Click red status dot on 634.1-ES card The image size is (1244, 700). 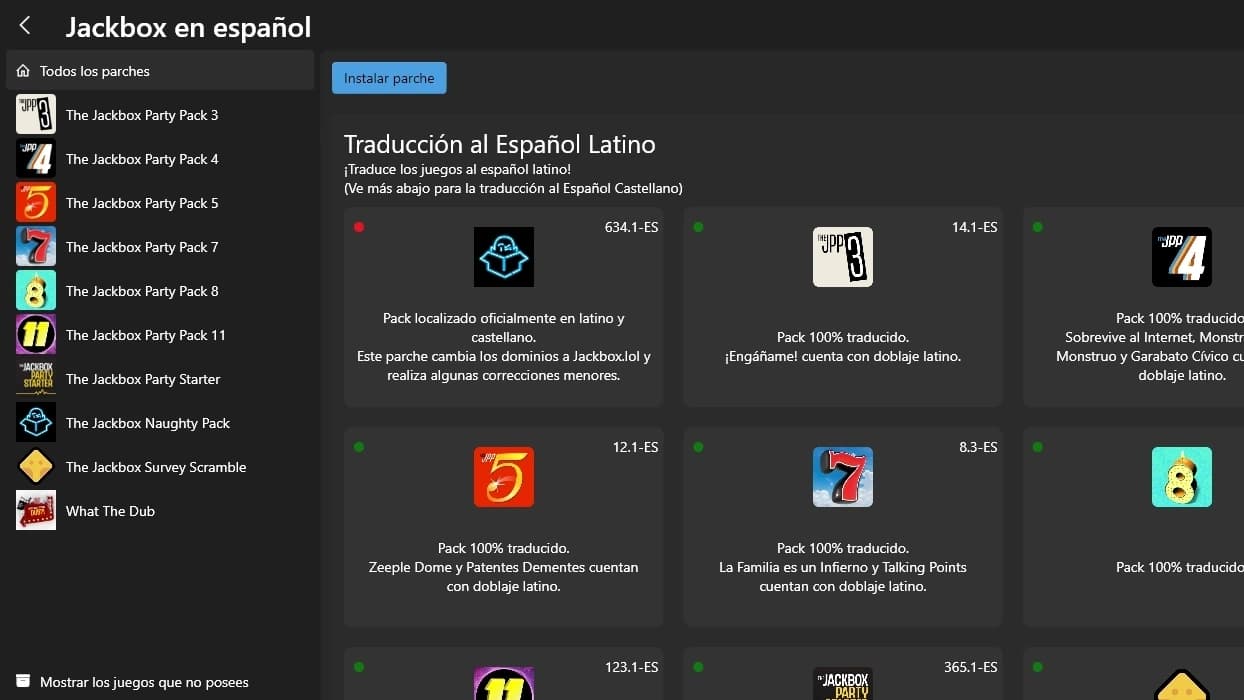point(359,227)
